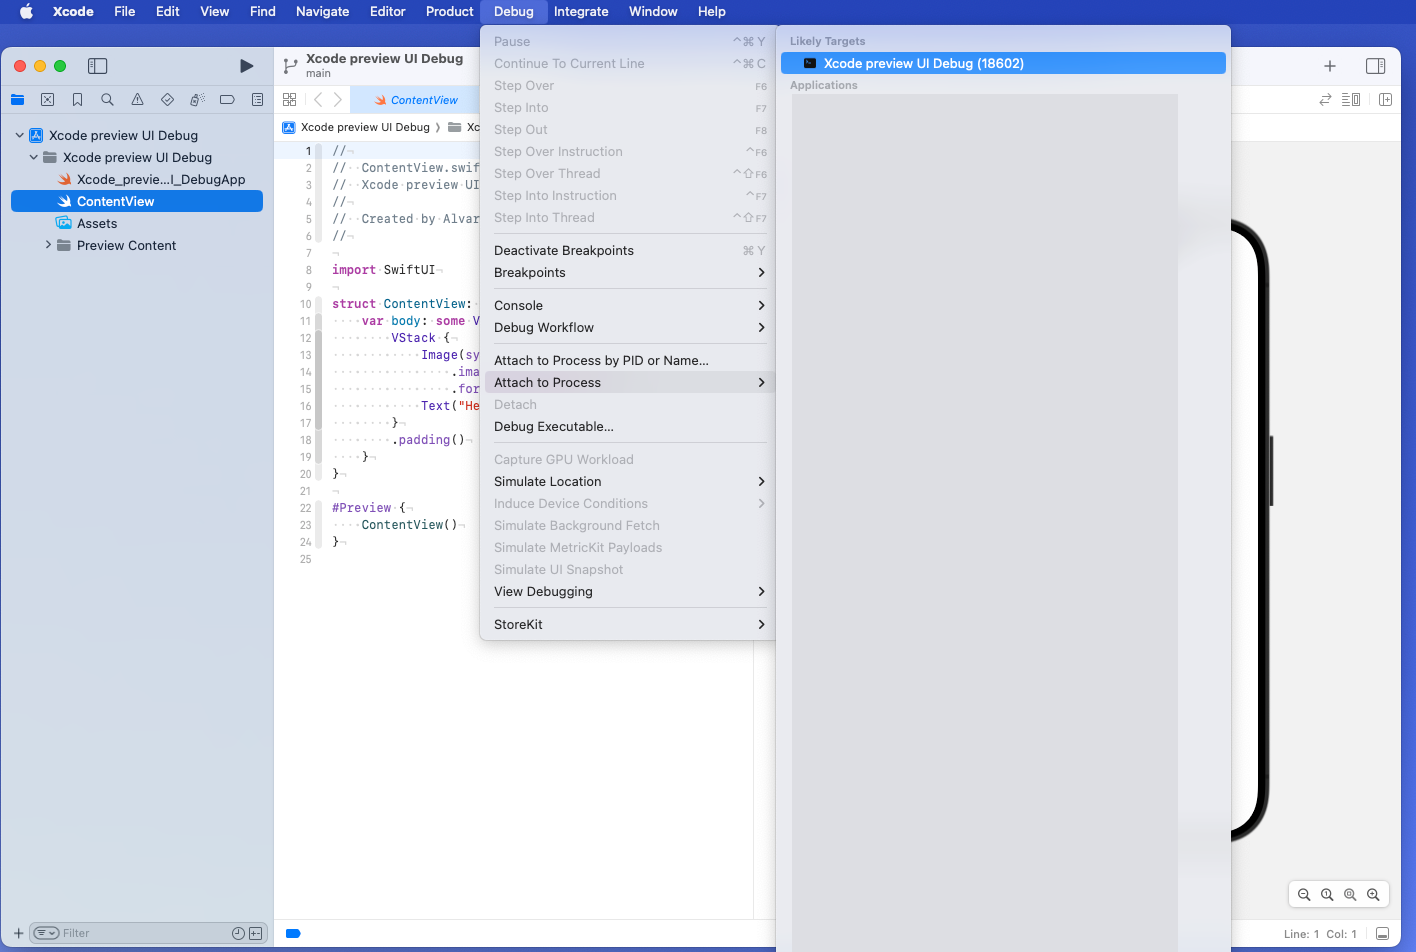
Task: Open the Help menu
Action: (711, 11)
